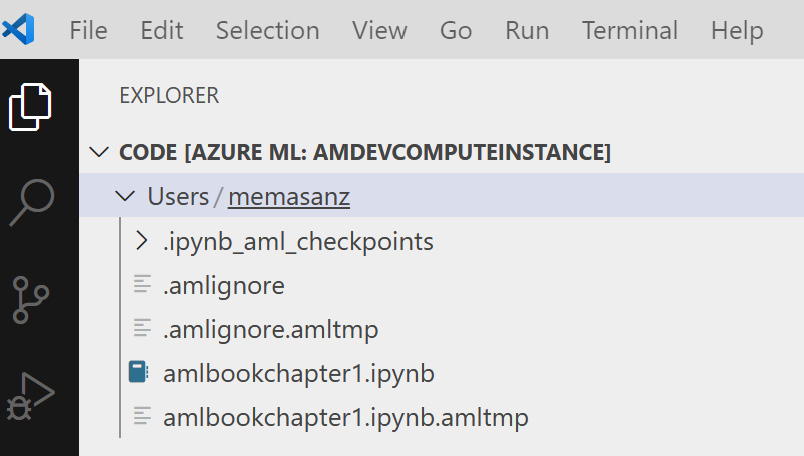
Task: Collapse the CODE [AZURE ML] workspace section
Action: tap(99, 152)
